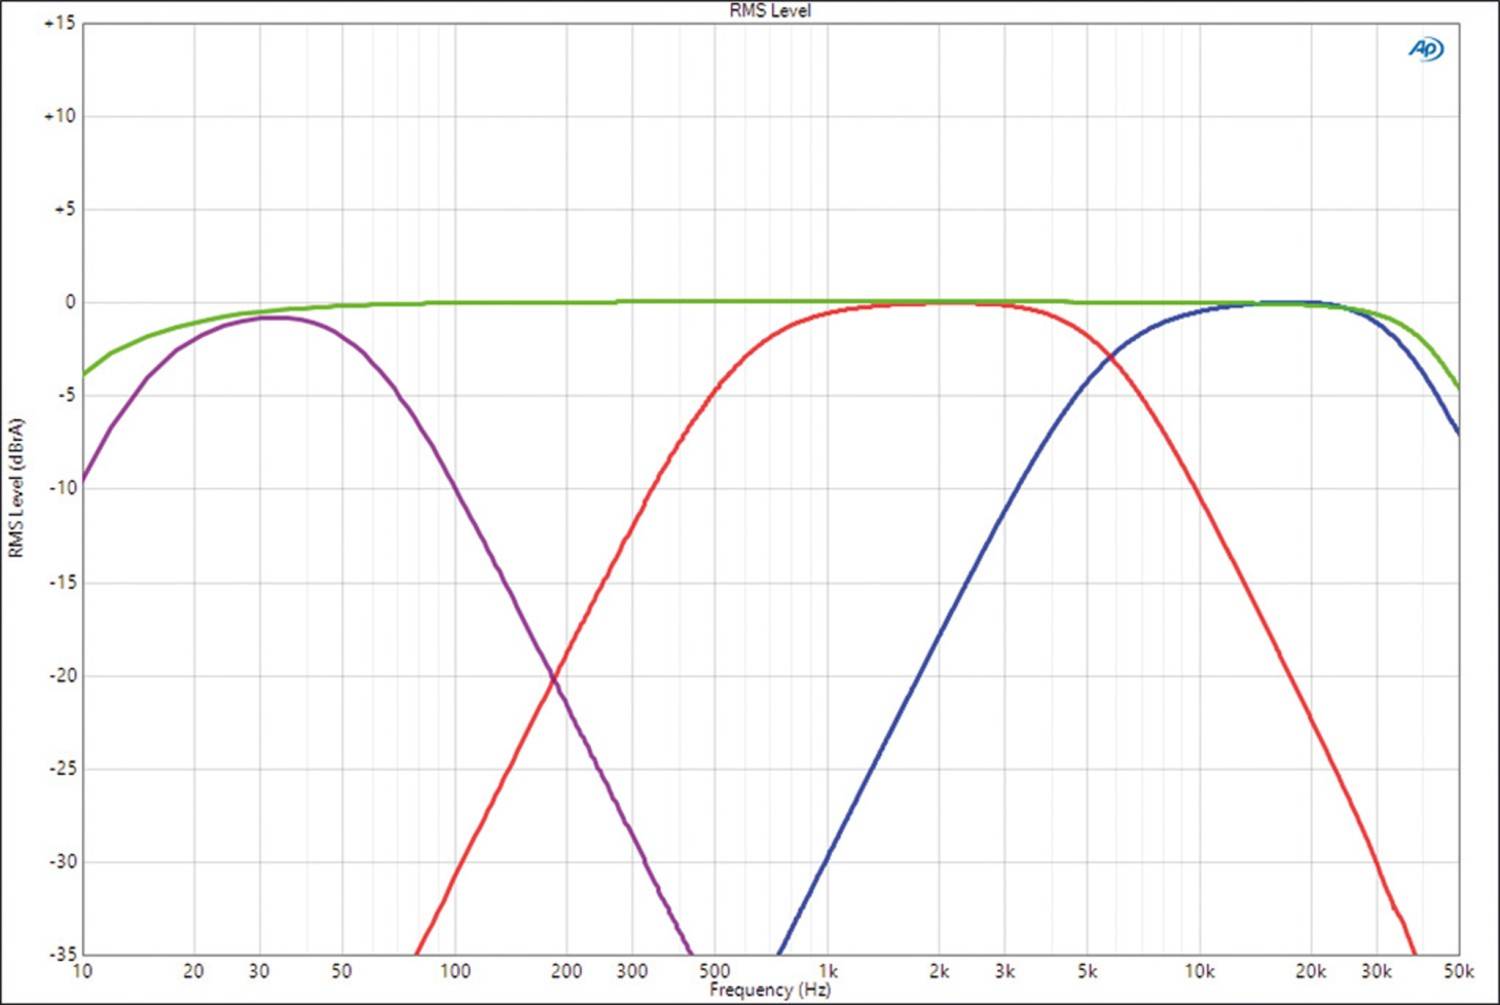
Task: Click the '-5' y-axis tick label
Action: pos(66,395)
